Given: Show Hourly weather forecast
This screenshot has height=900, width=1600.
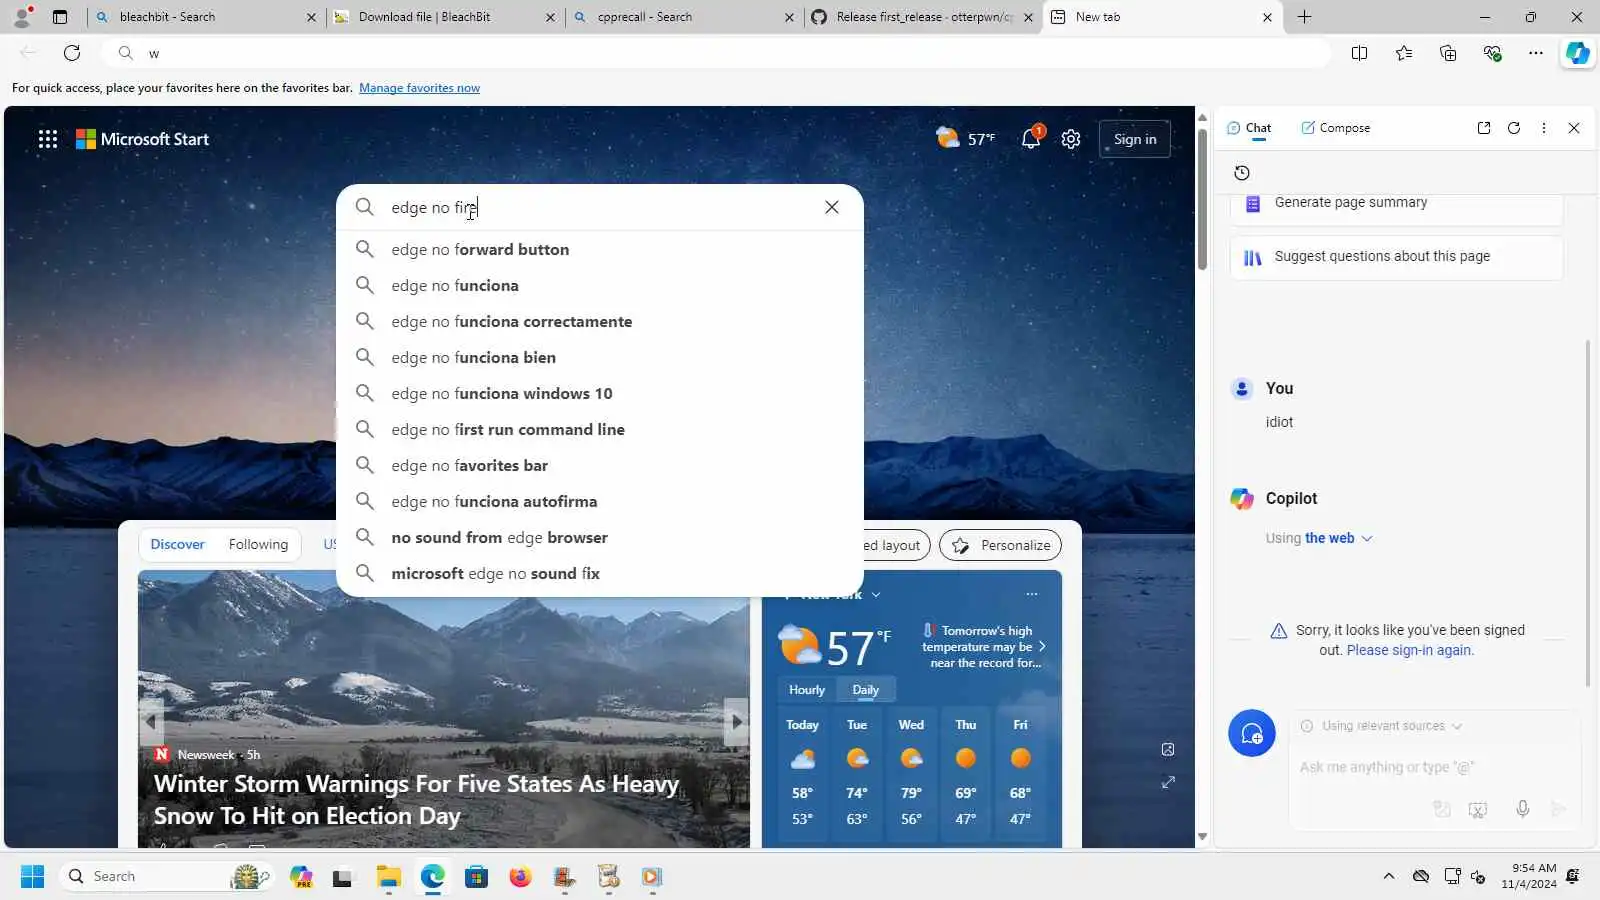Looking at the screenshot, I should (807, 690).
